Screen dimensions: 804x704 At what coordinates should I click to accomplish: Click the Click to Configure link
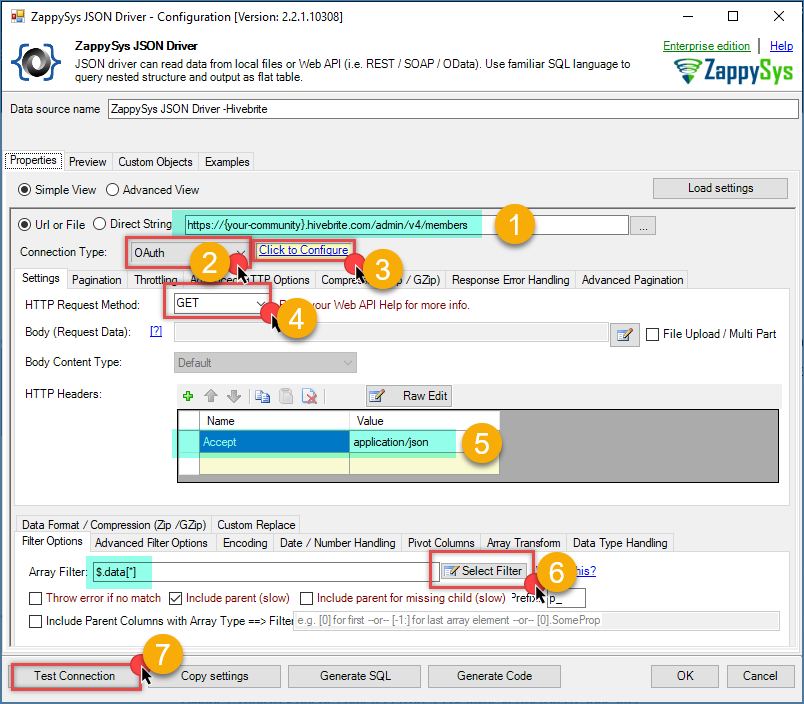pos(303,250)
